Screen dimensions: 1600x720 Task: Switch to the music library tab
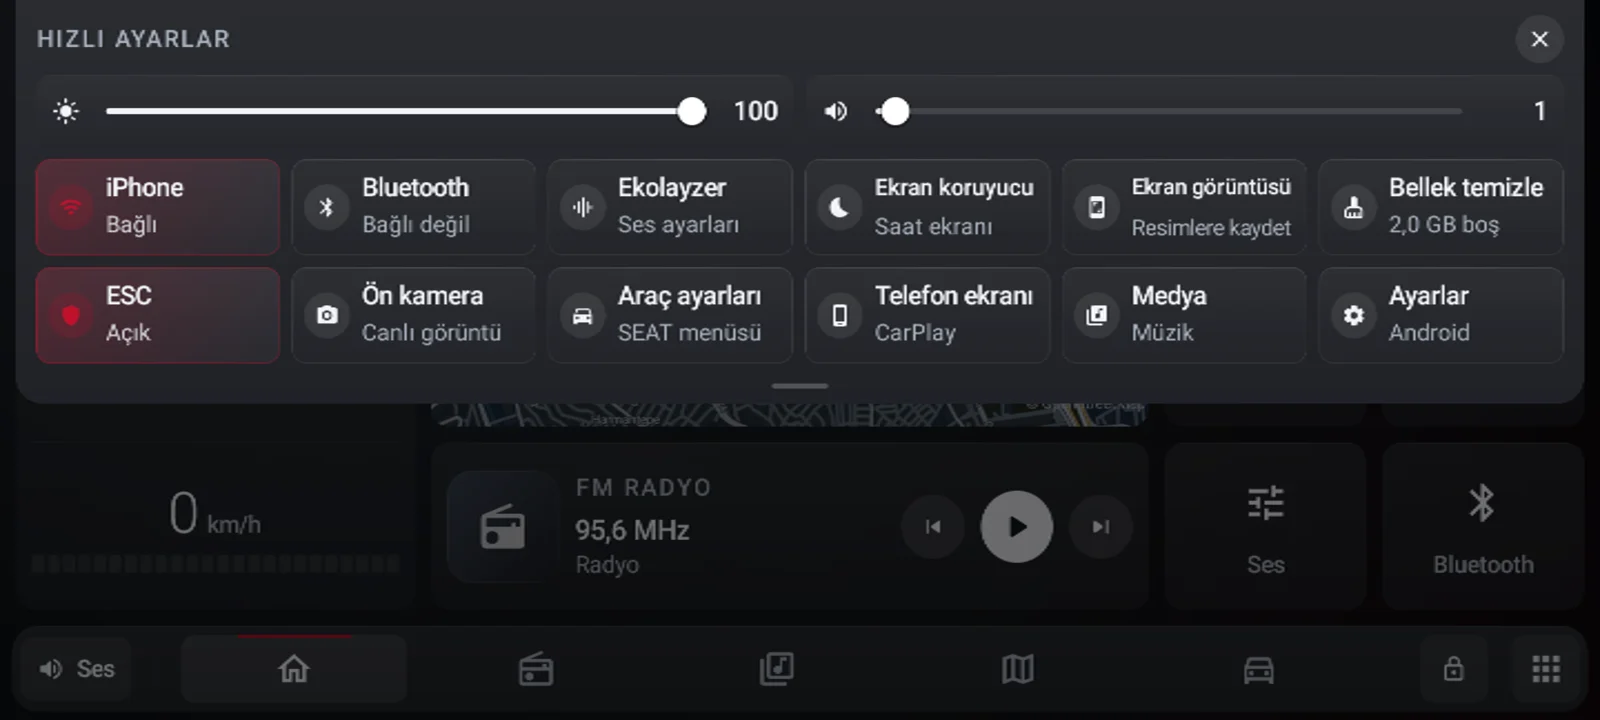[x=777, y=669]
